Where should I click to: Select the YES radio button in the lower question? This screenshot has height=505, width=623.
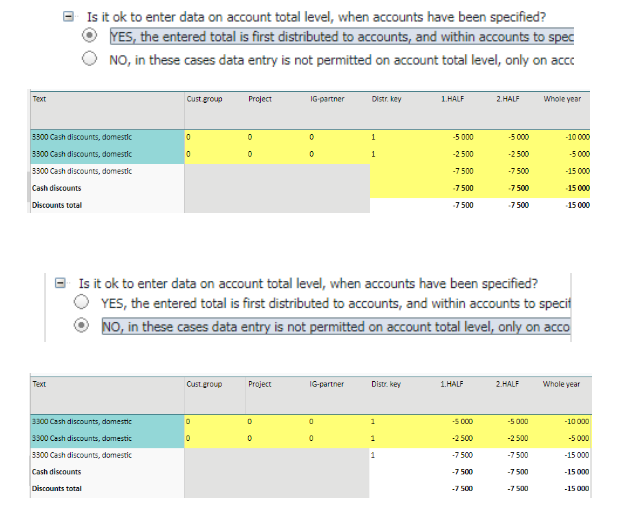click(81, 302)
